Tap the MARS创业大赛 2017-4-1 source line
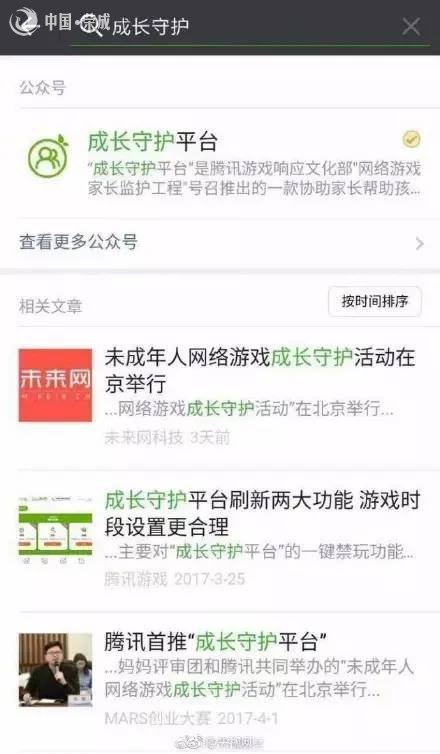 tap(191, 718)
